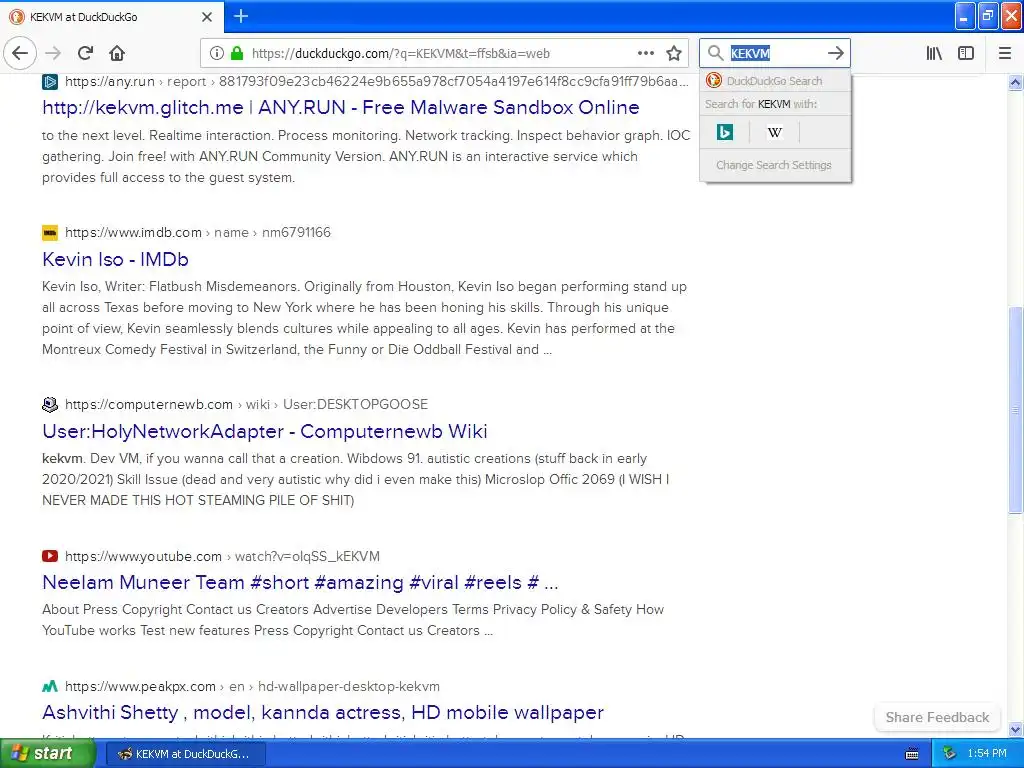The width and height of the screenshot is (1024, 768).
Task: Open the Firefox hamburger menu
Action: (x=1005, y=54)
